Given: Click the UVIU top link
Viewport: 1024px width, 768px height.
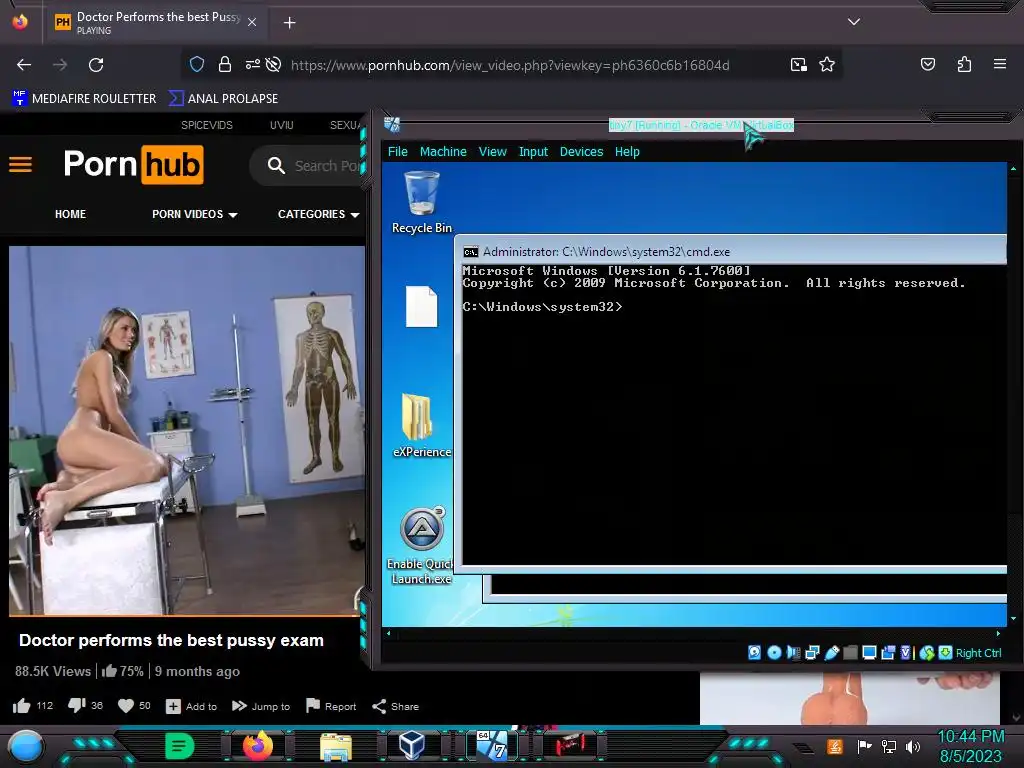Looking at the screenshot, I should click(281, 125).
